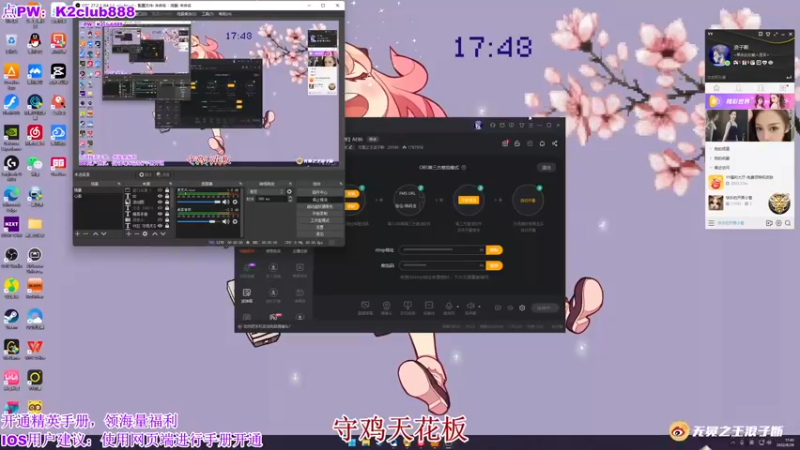Open OBS scene transition type dropdown
800x450 pixels.
point(265,191)
